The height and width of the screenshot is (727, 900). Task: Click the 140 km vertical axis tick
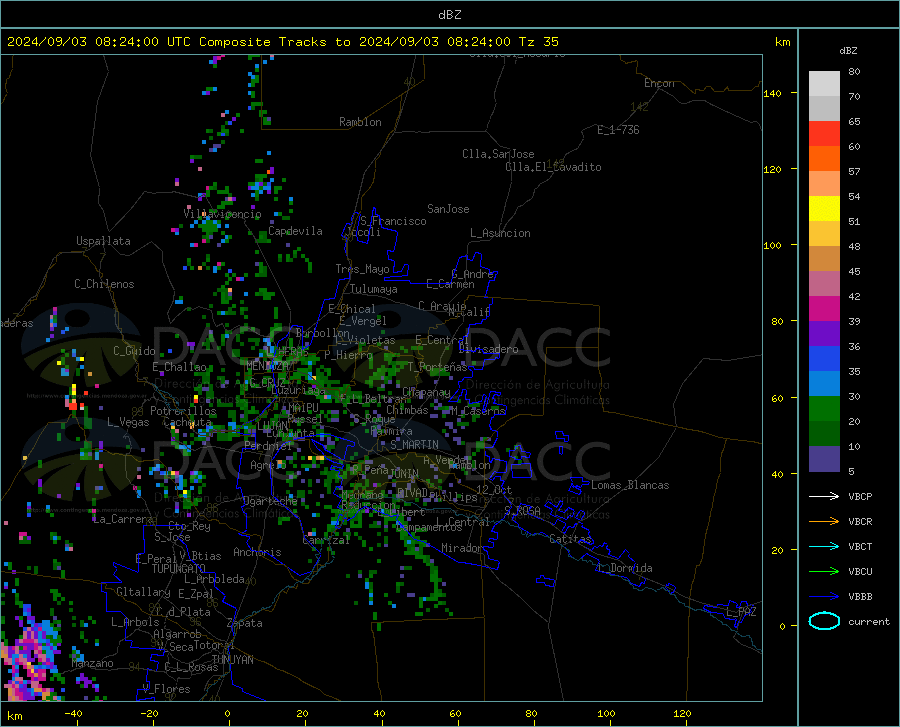[x=773, y=93]
